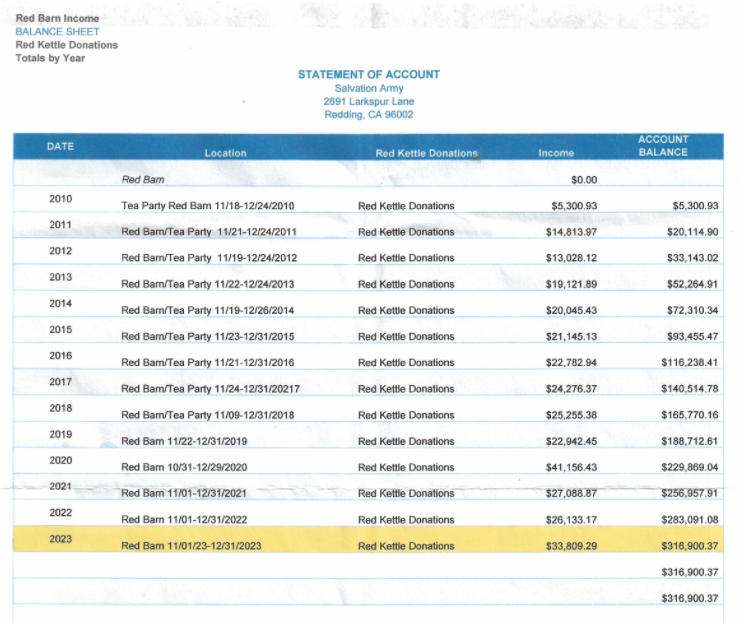
Task: Click Red Barn 11/01-12/31/2021 location text
Action: (183, 493)
